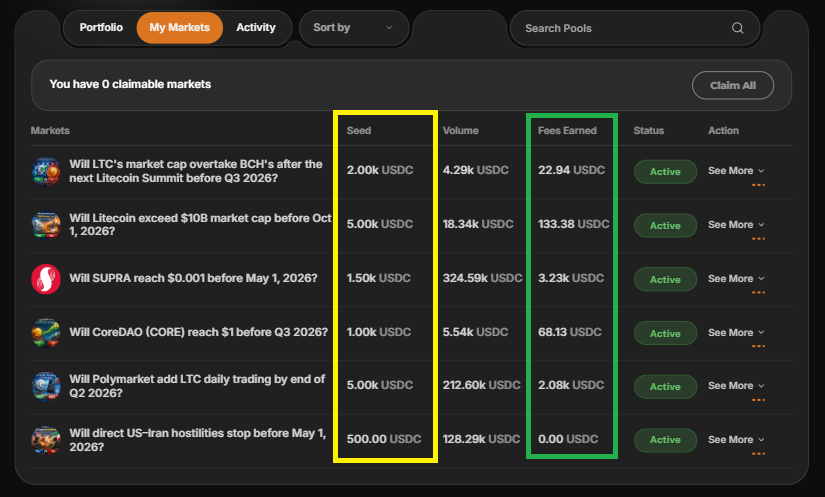Expand See More for Polymarket LTC row

click(x=736, y=386)
